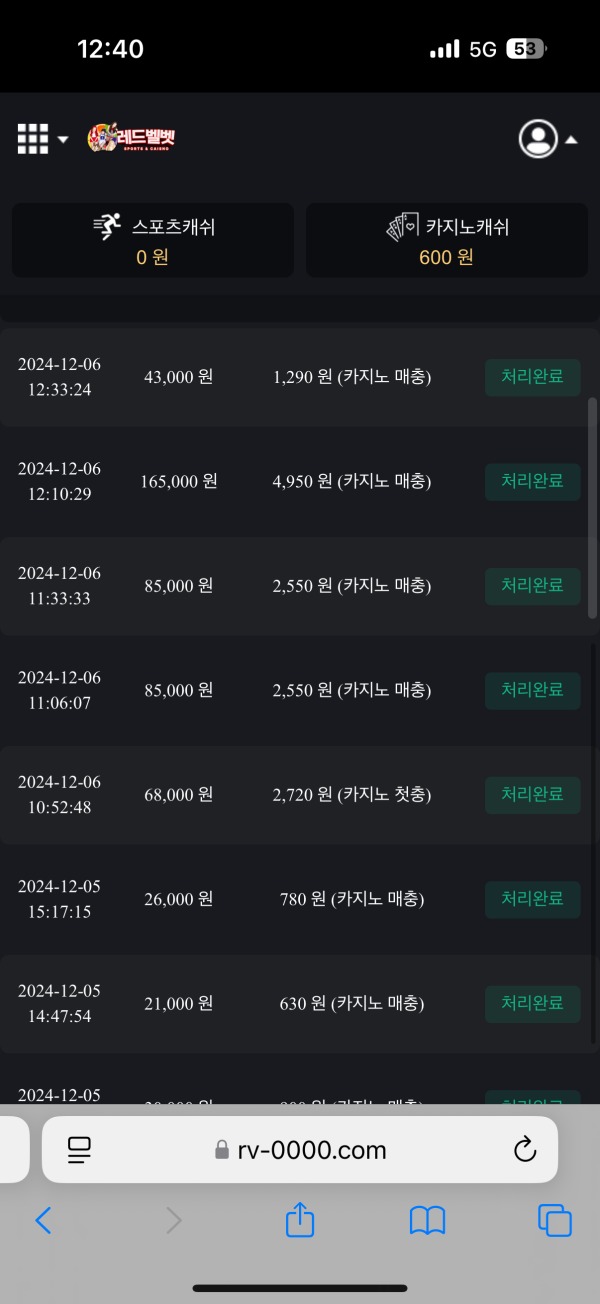Screen dimensions: 600x1304
Task: Click 처리완료 on the 165,000원 entry
Action: click(532, 481)
